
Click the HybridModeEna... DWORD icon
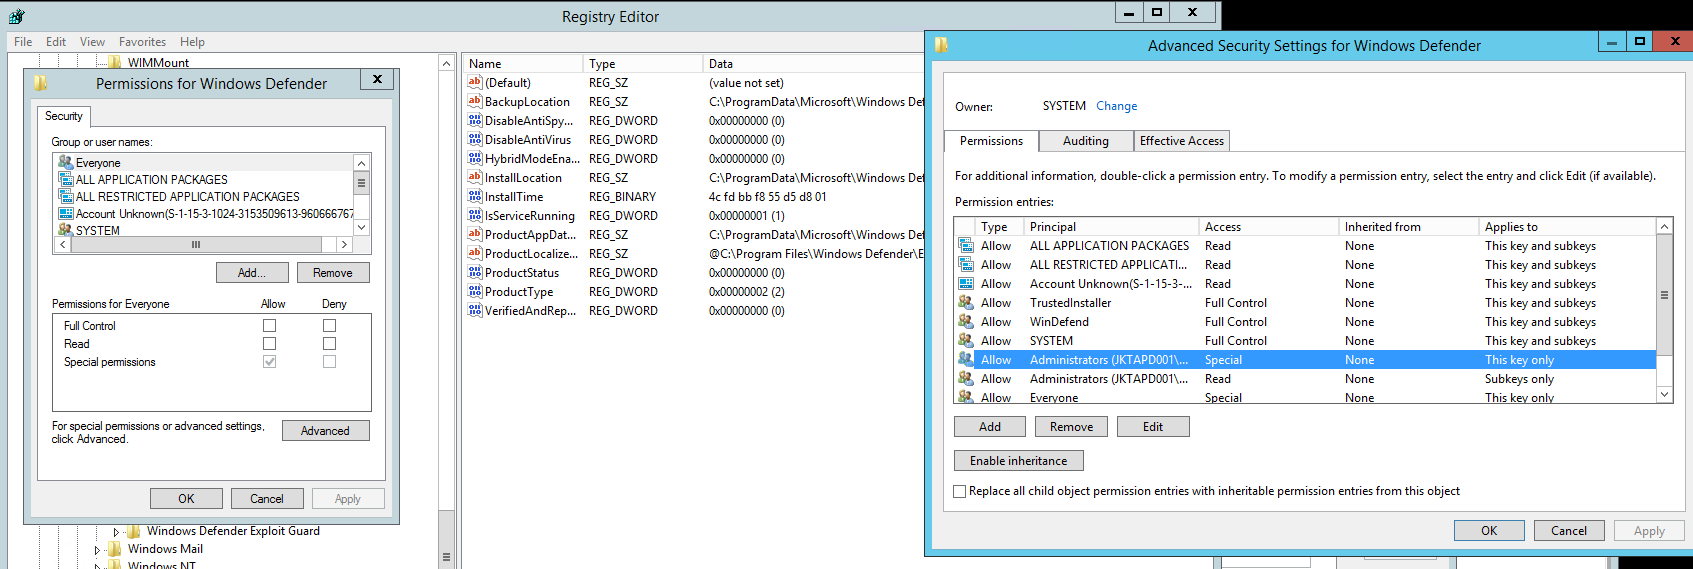(x=475, y=159)
